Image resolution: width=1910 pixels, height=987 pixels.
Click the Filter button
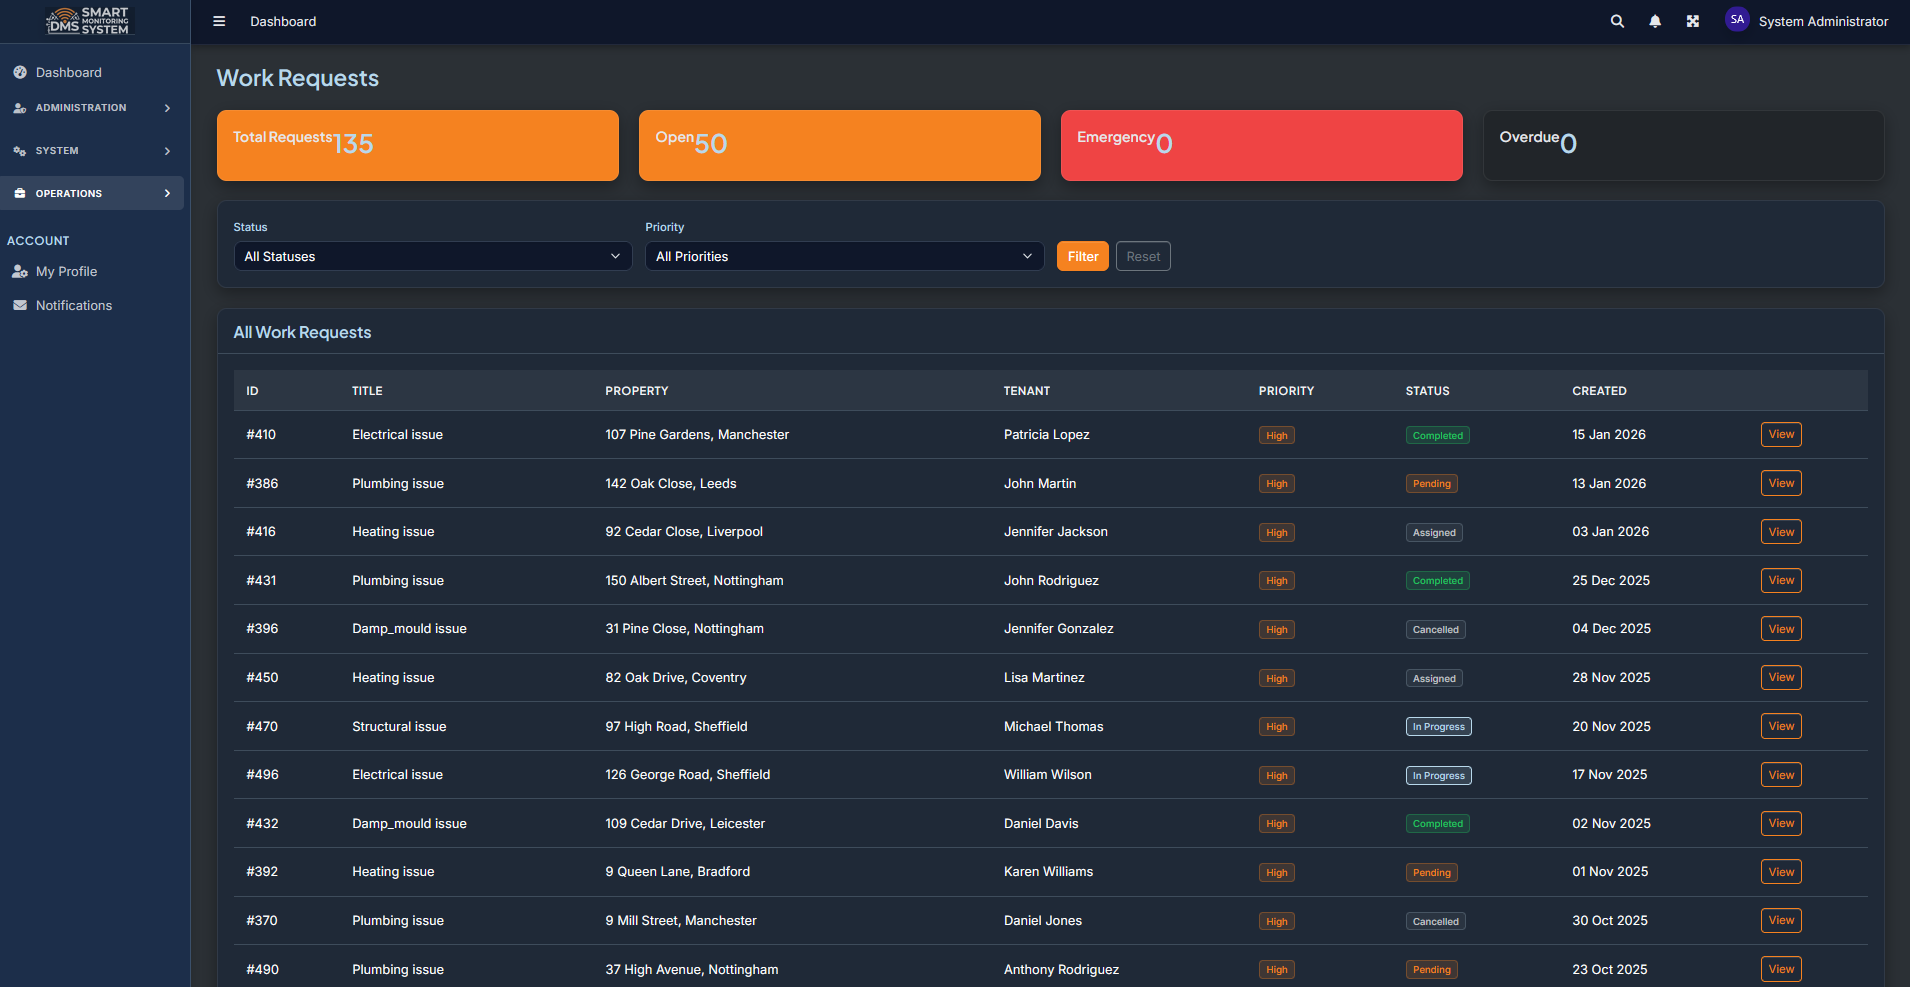[1082, 256]
